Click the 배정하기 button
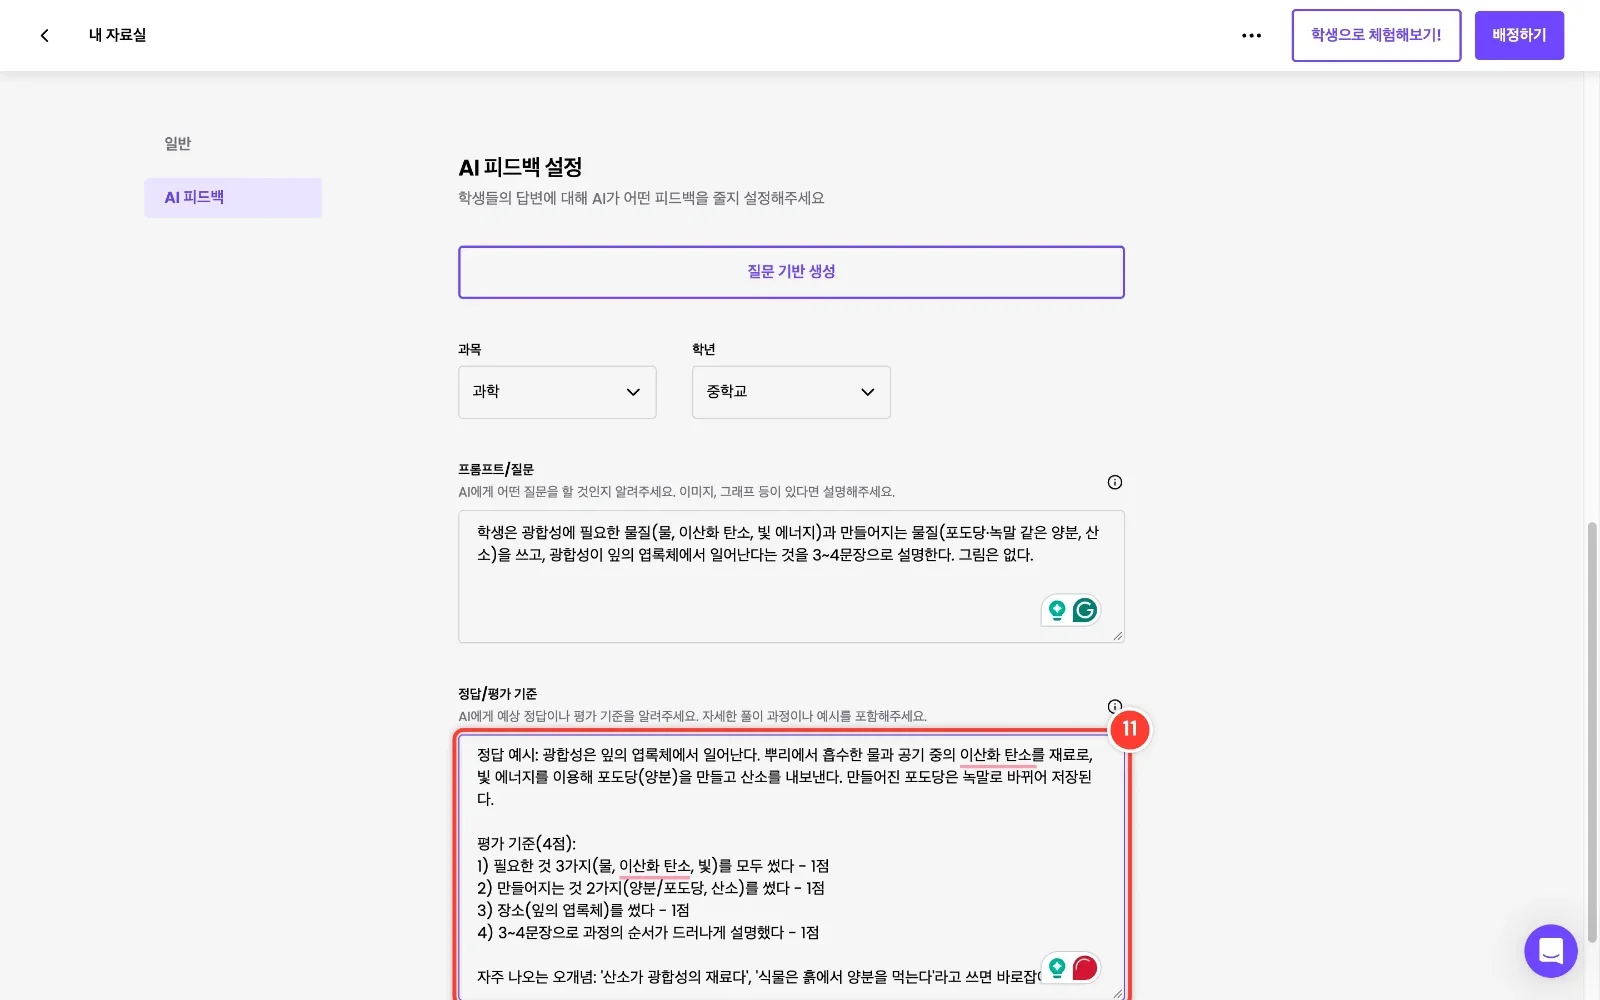Viewport: 1600px width, 1000px height. [x=1519, y=35]
